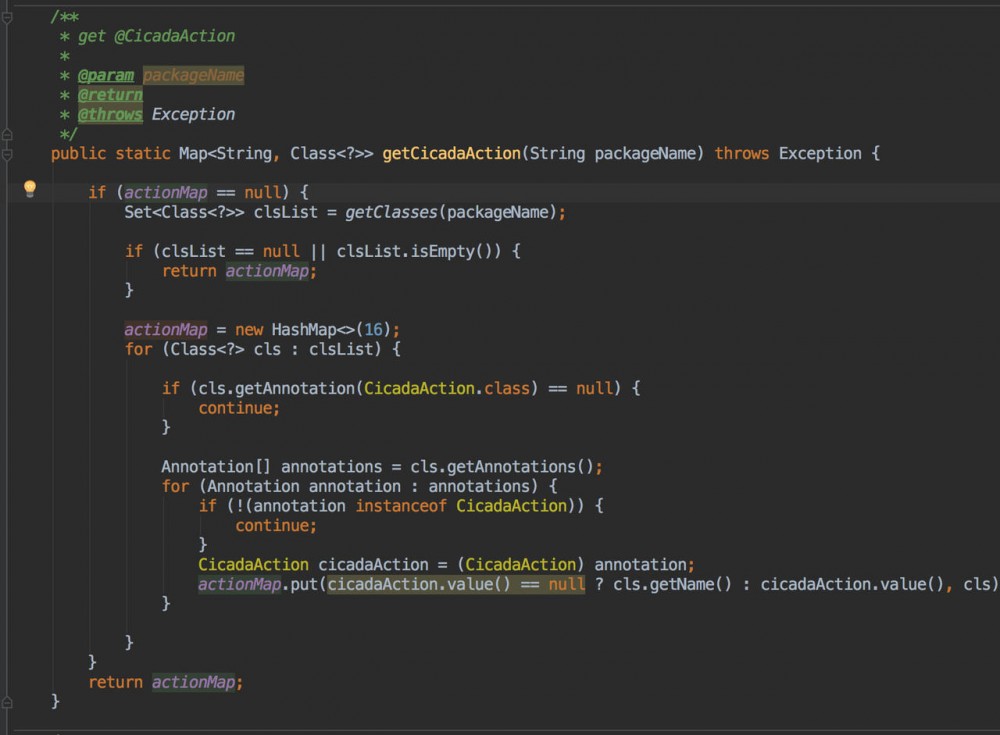This screenshot has width=1000, height=735.
Task: Click the cls.getName() call
Action: tap(672, 584)
